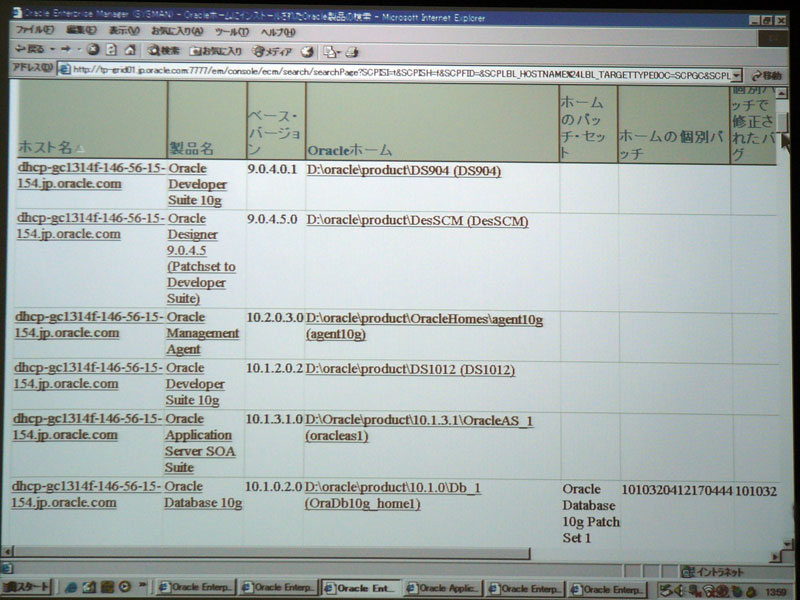Click the Forward arrow button
The width and height of the screenshot is (800, 600).
tap(66, 49)
